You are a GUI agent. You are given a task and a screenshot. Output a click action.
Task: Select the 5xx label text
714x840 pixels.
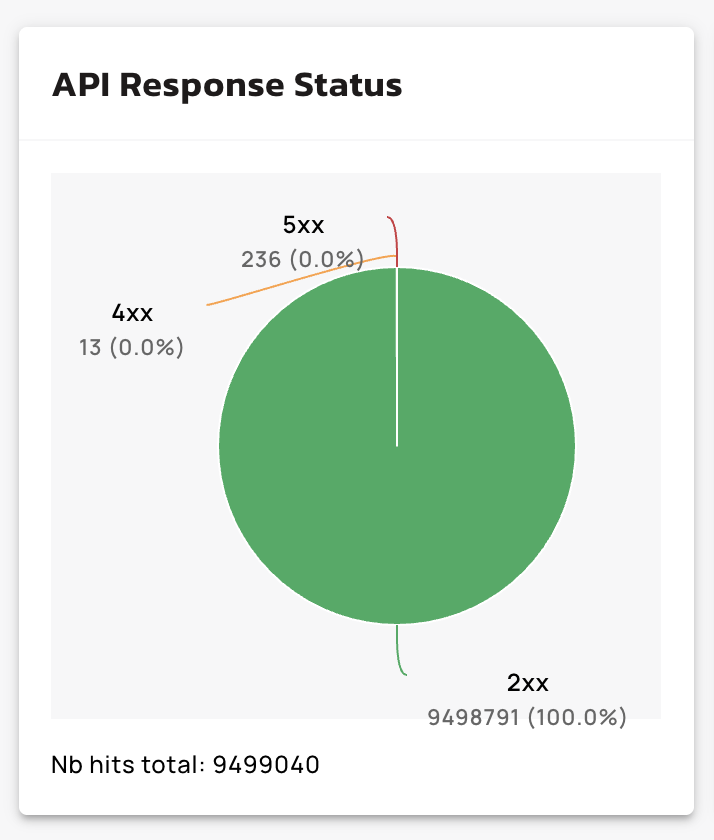tap(304, 225)
